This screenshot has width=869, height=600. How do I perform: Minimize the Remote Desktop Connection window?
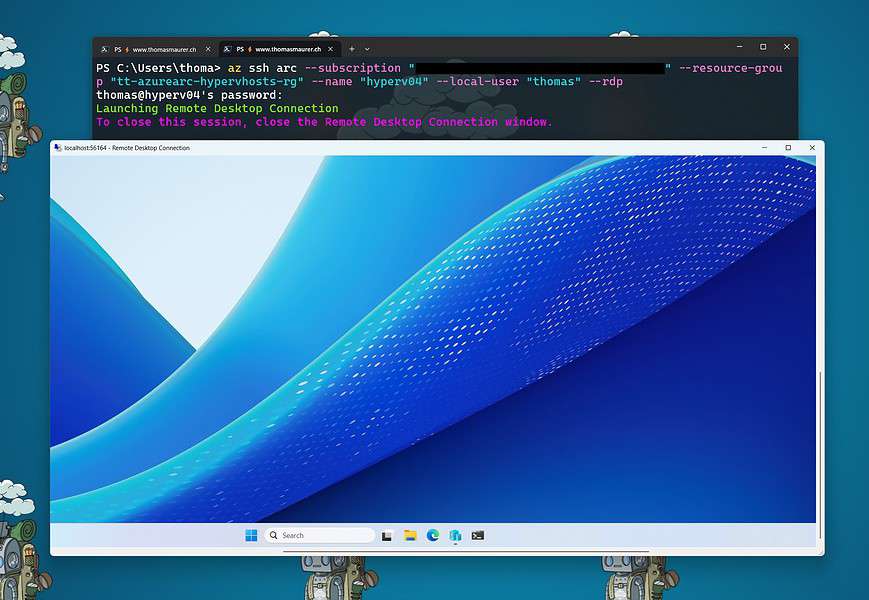pos(764,147)
